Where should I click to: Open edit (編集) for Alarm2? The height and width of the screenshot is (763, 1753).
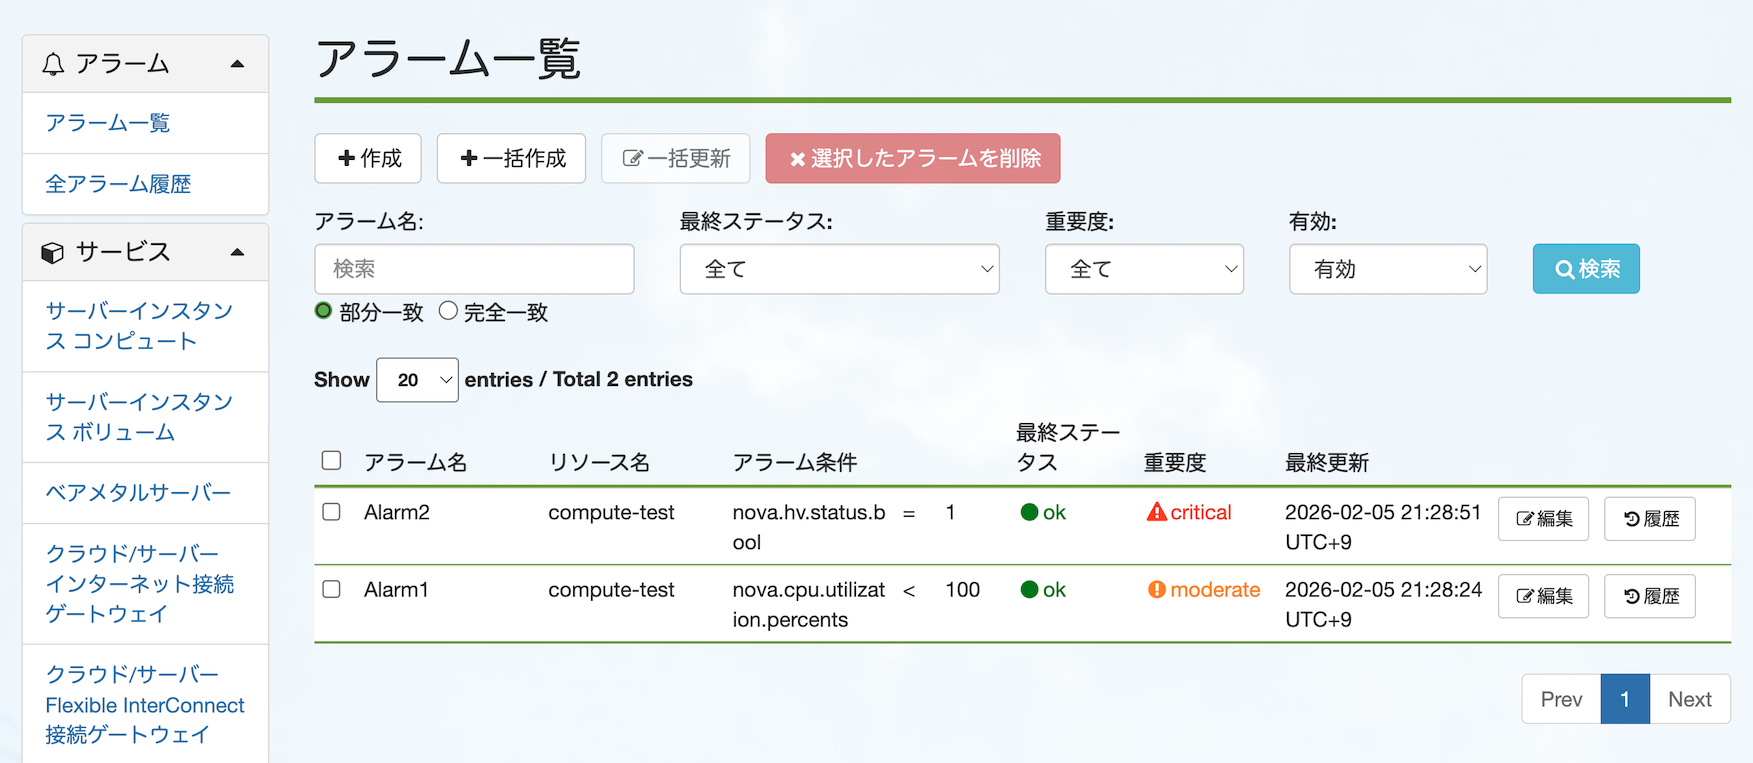click(x=1543, y=519)
